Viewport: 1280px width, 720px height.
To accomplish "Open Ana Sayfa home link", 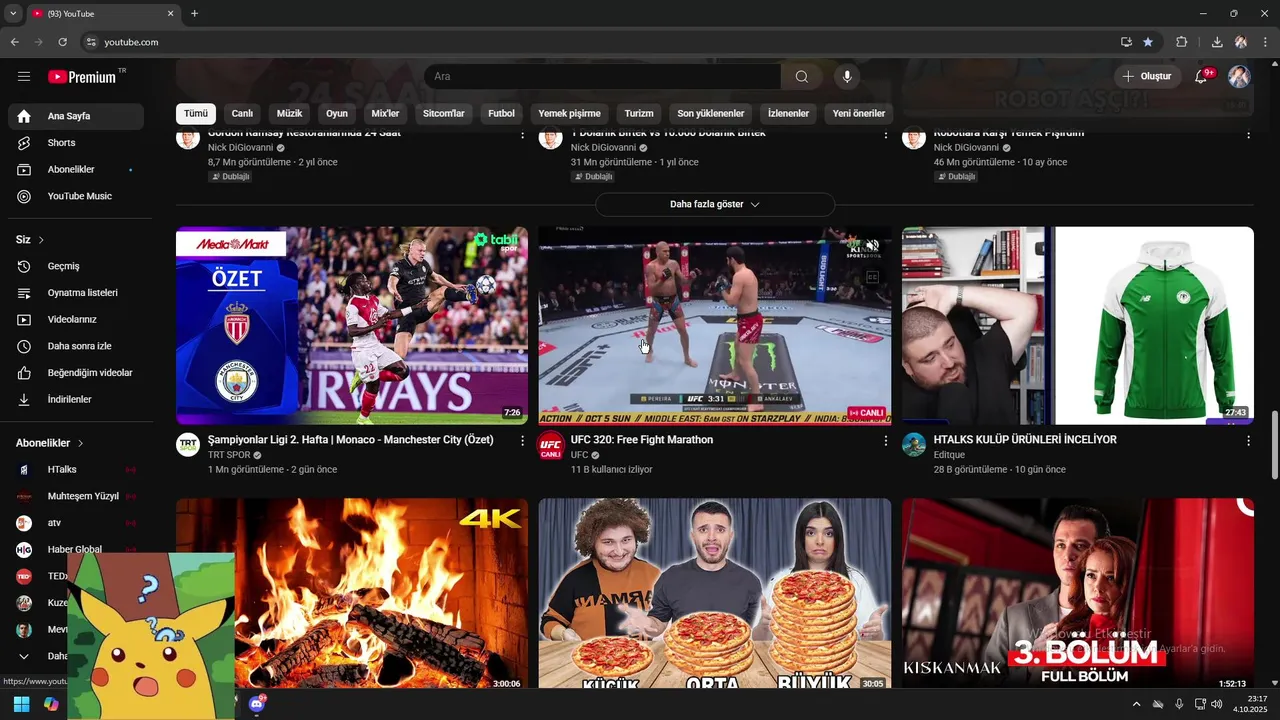I will tap(76, 116).
